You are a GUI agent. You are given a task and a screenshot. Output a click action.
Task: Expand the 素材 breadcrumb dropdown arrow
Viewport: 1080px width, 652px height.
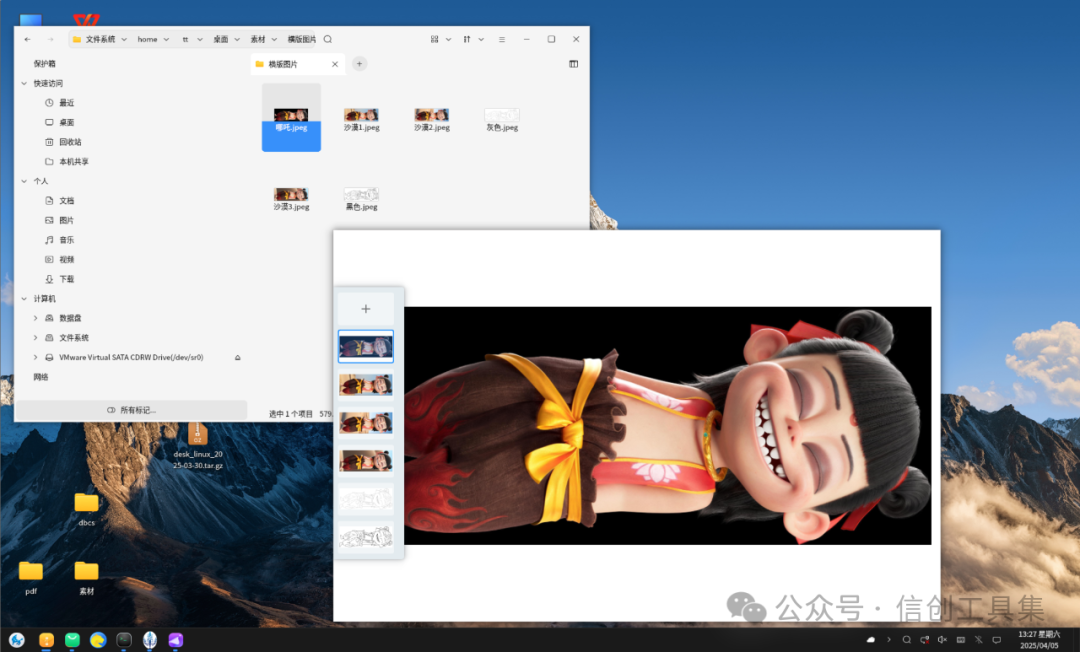point(274,39)
